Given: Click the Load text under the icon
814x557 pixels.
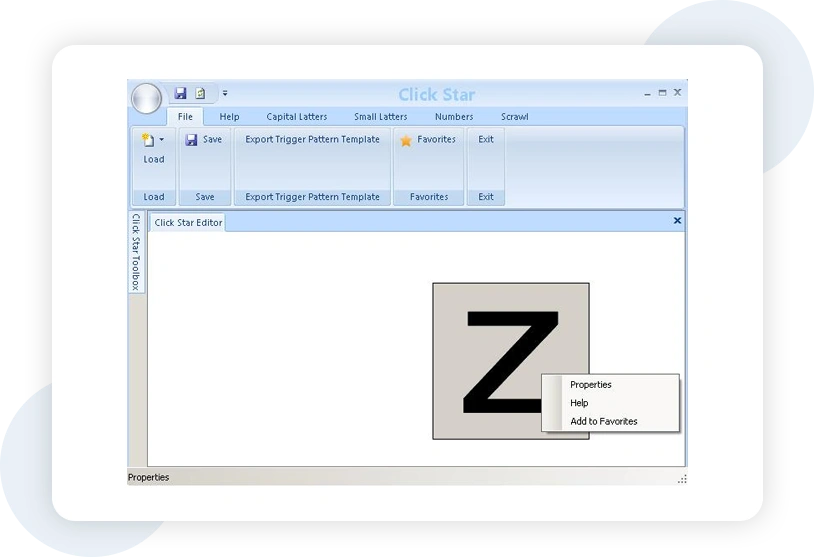Looking at the screenshot, I should pyautogui.click(x=154, y=159).
